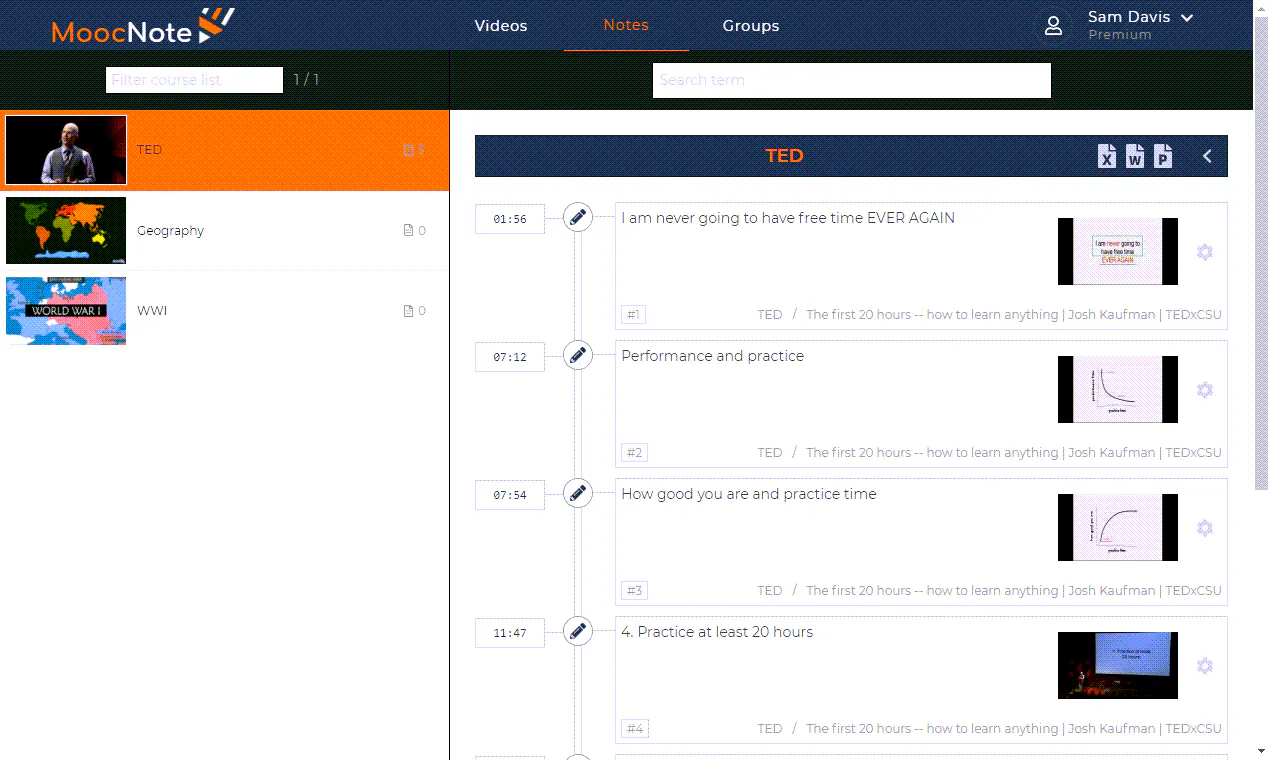Viewport: 1270px width, 760px height.
Task: Click the scrollbar down arrow
Action: (x=1261, y=752)
